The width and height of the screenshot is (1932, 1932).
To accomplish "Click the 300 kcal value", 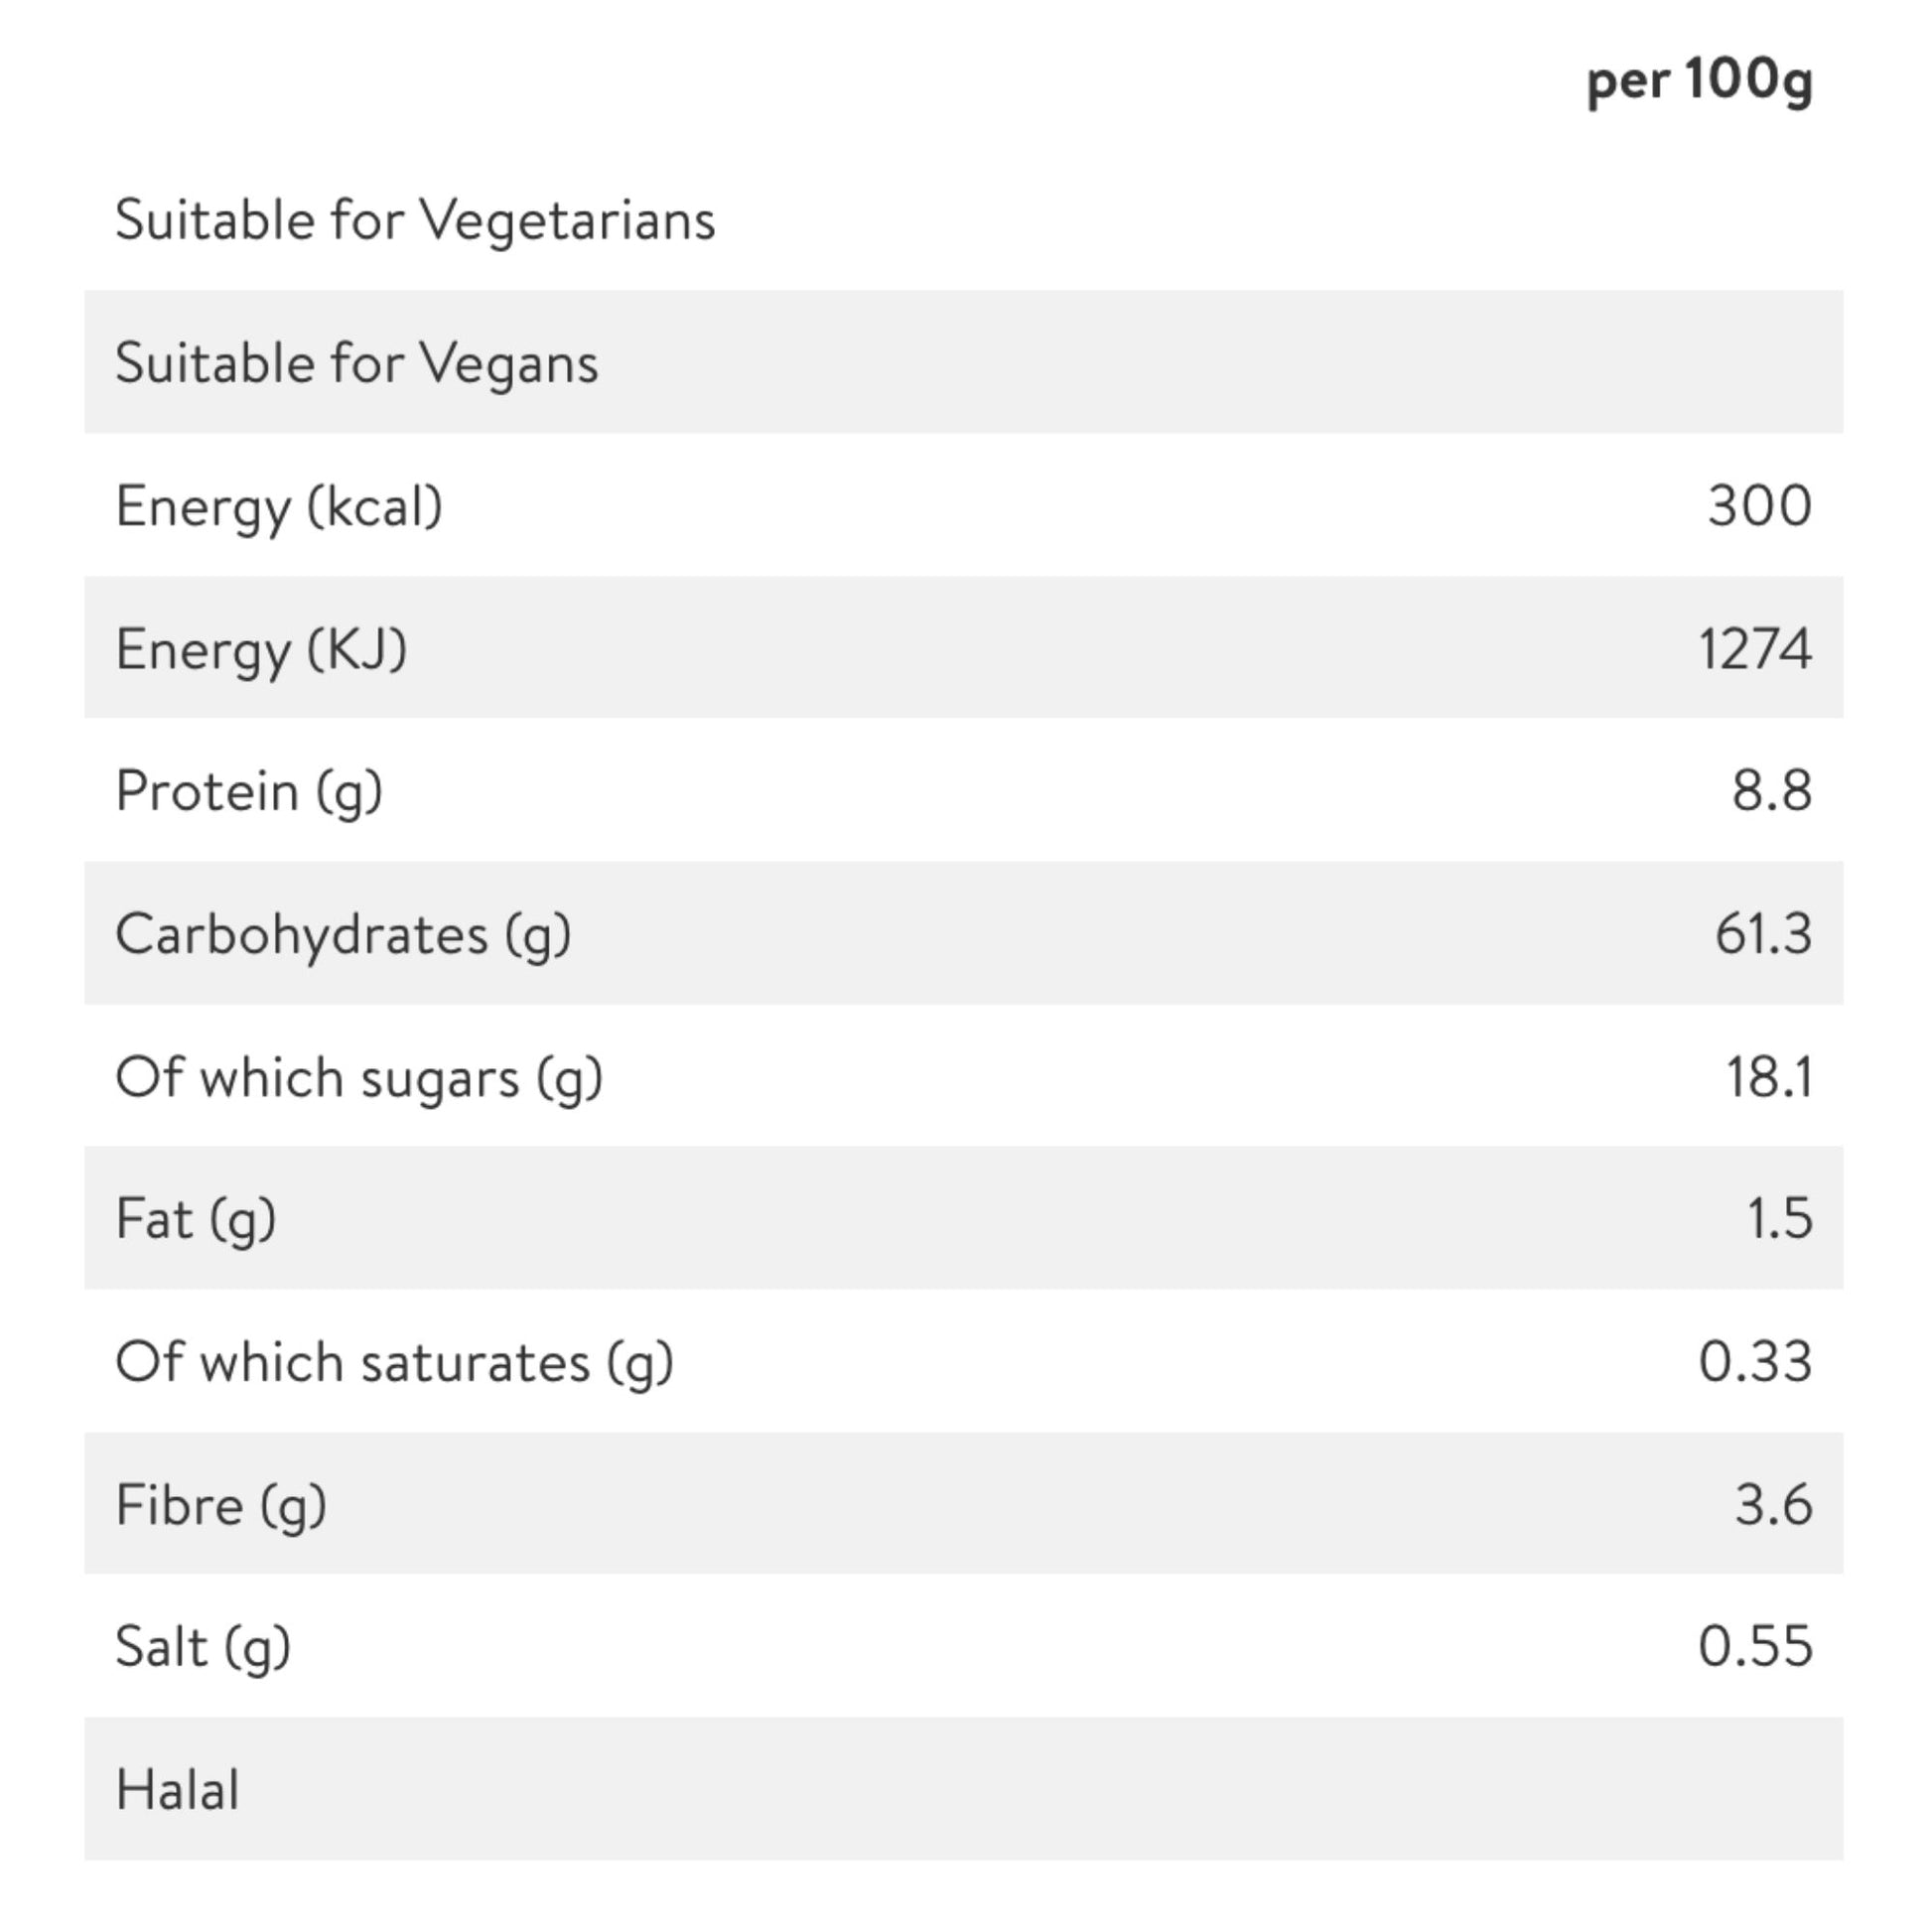I will 1760,505.
